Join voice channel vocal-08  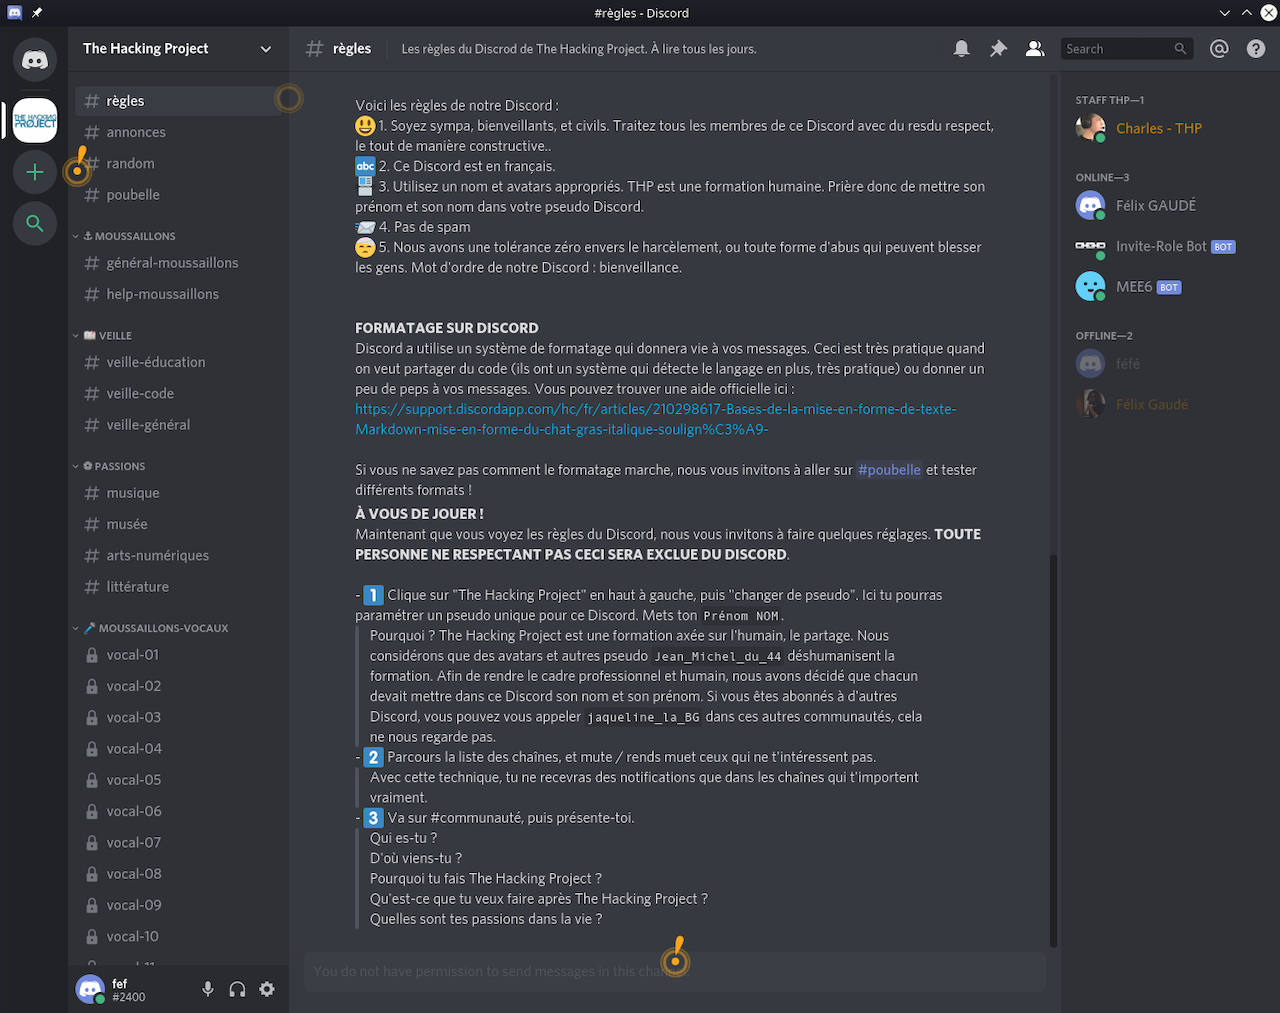pyautogui.click(x=178, y=874)
